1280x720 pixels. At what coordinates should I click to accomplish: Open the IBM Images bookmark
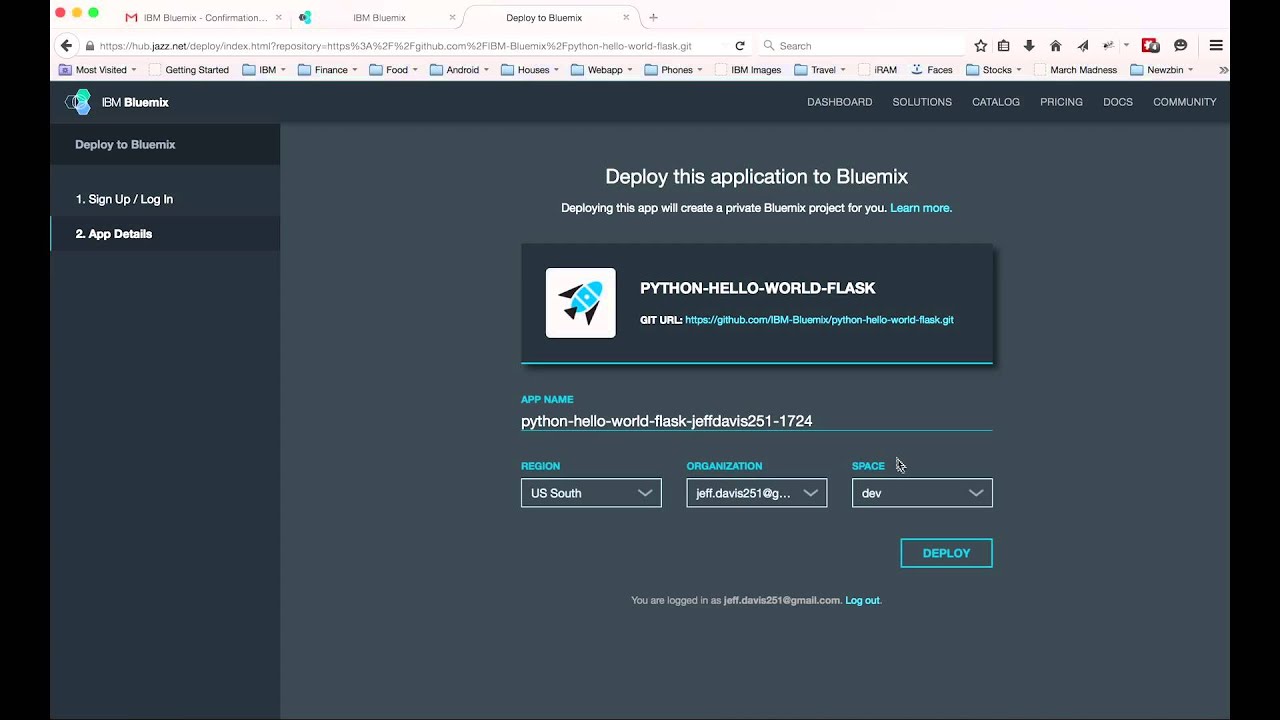click(747, 70)
